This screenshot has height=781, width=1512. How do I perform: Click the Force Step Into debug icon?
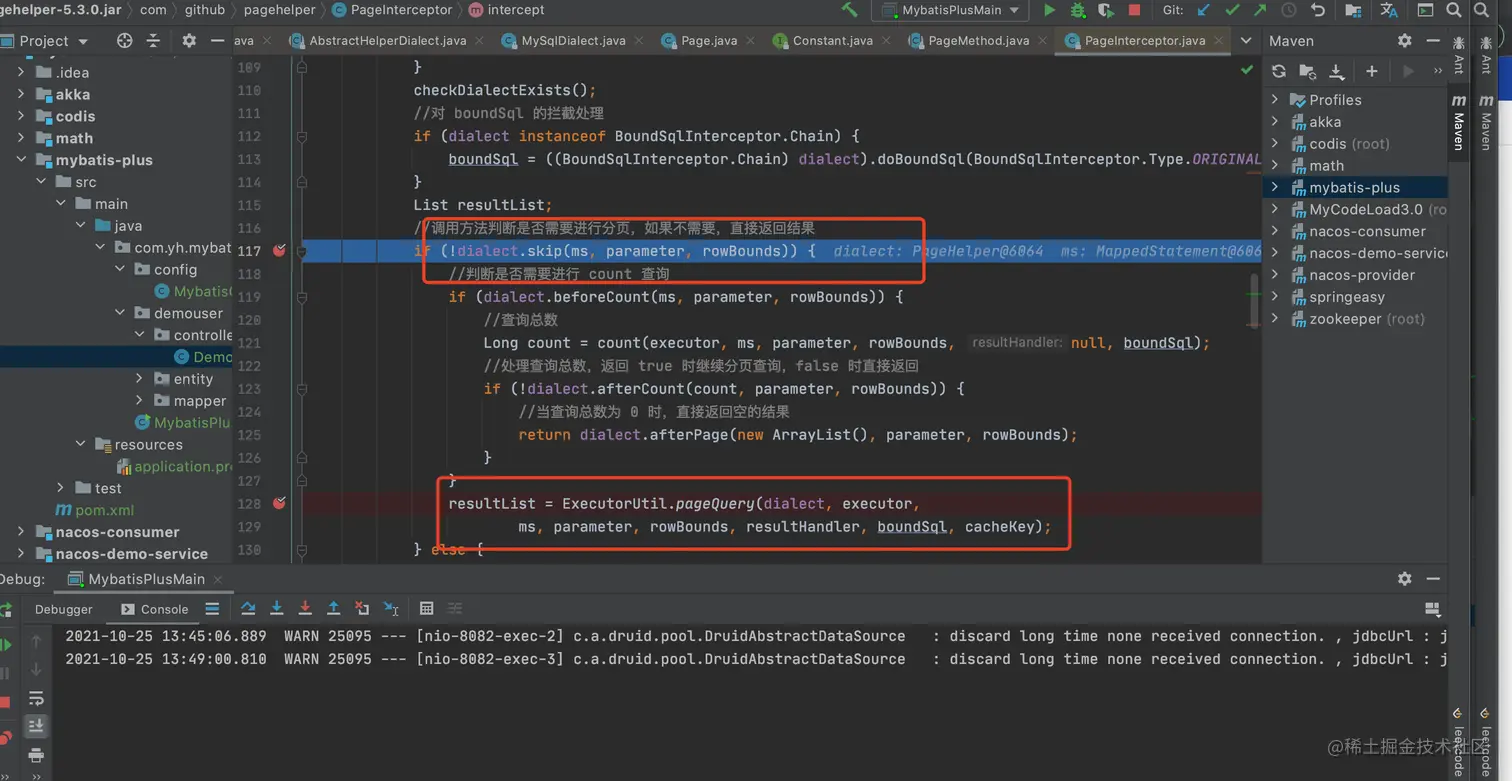[x=305, y=608]
